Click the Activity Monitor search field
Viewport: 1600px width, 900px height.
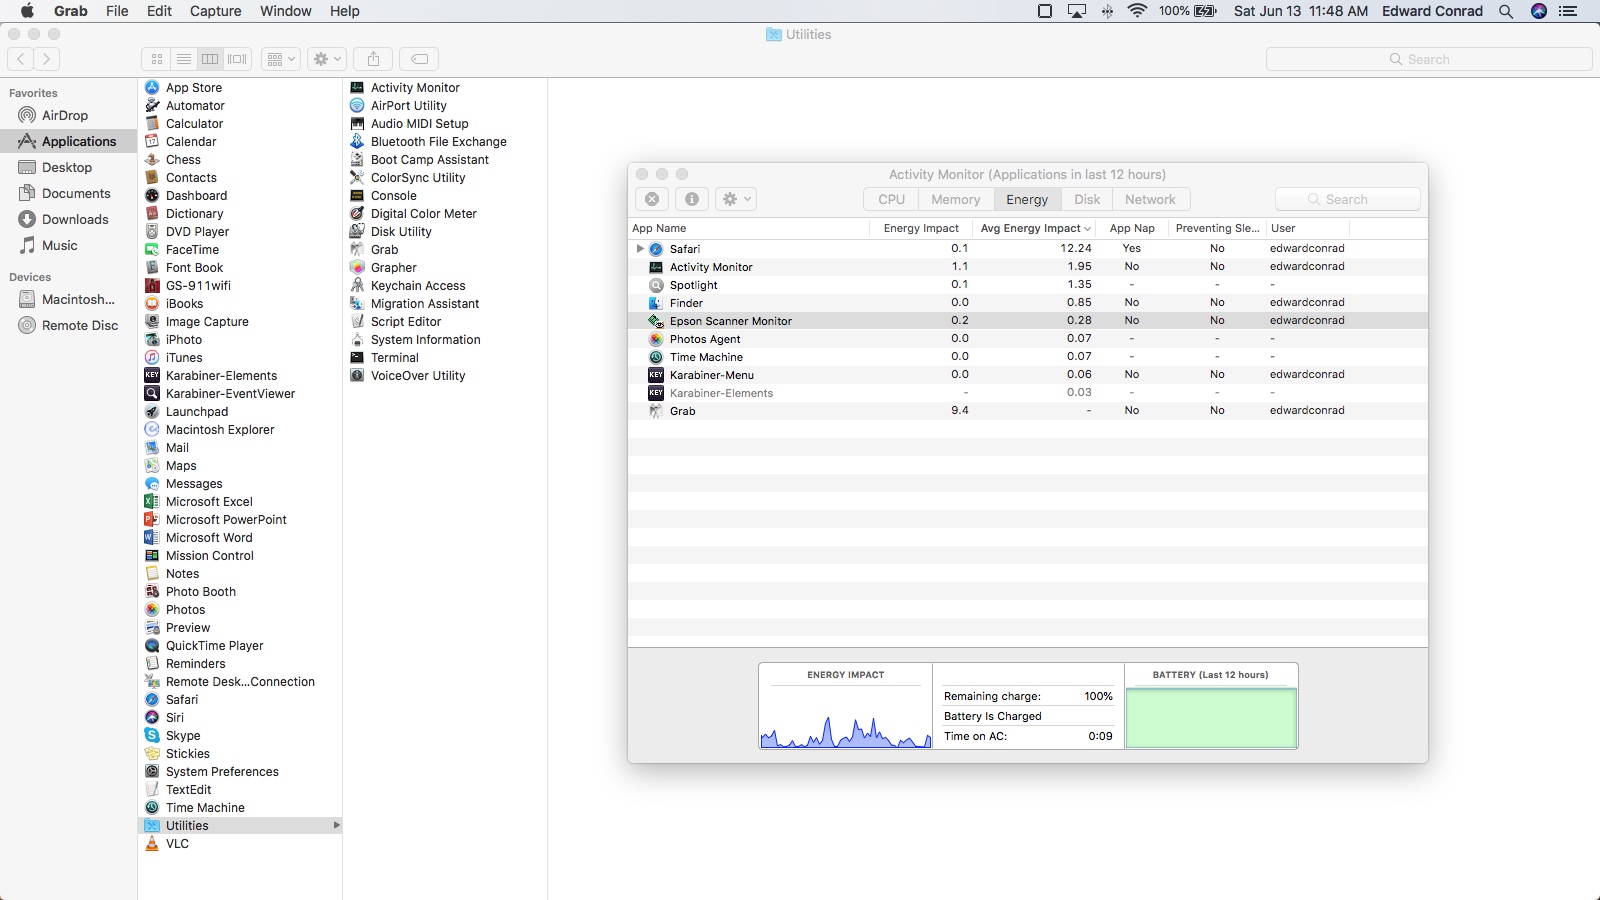tap(1347, 199)
